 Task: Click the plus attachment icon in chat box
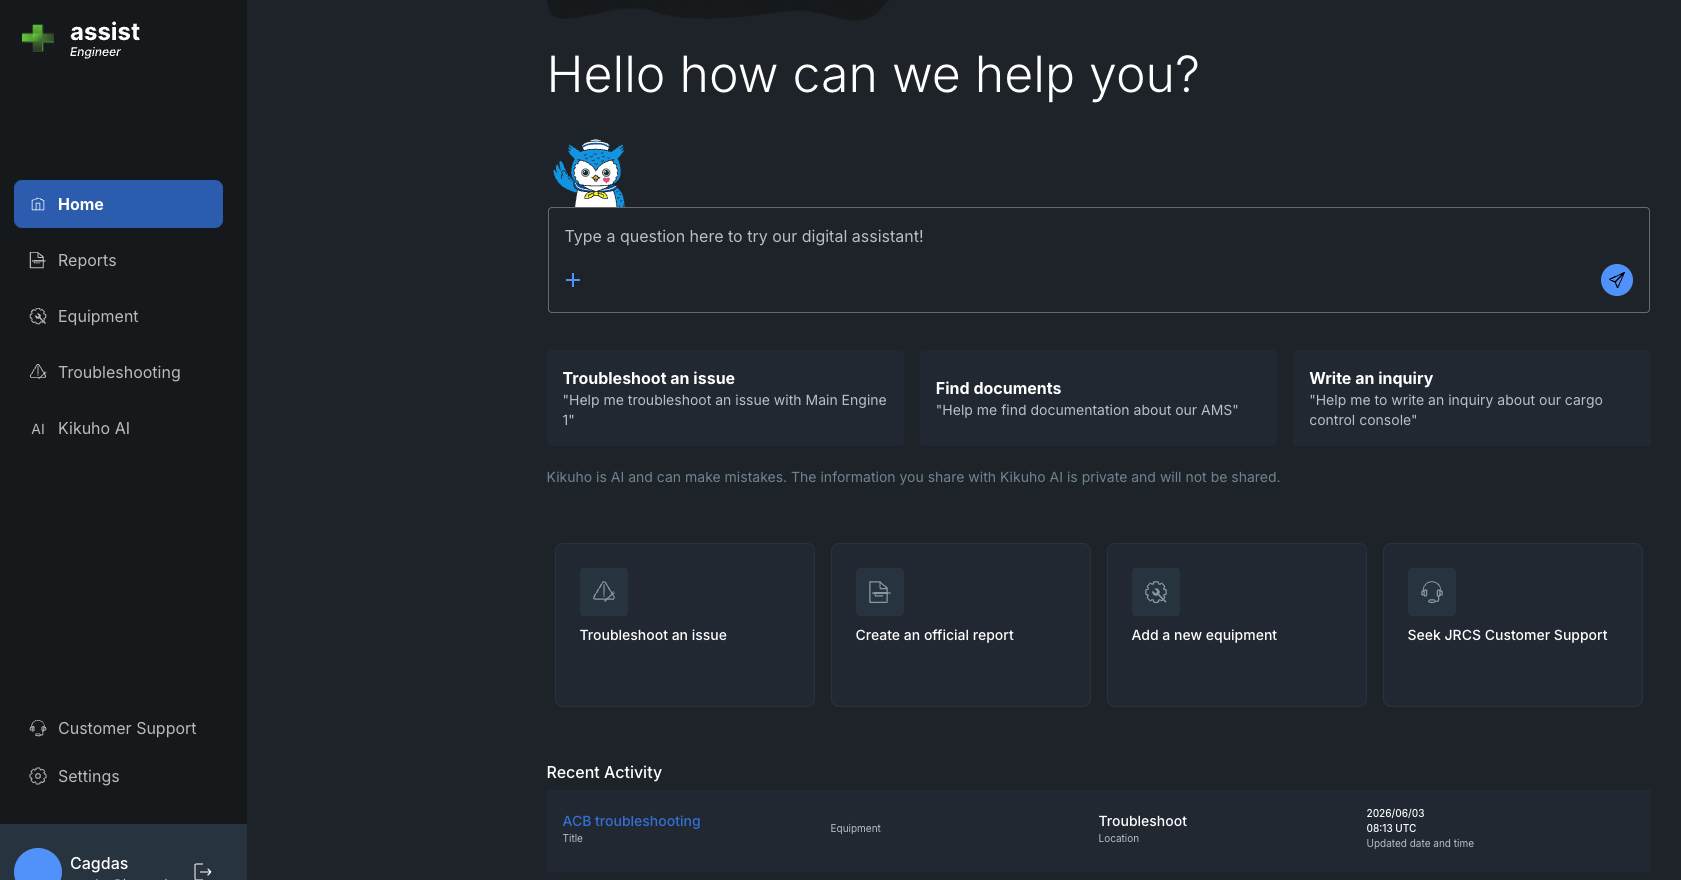click(x=573, y=280)
